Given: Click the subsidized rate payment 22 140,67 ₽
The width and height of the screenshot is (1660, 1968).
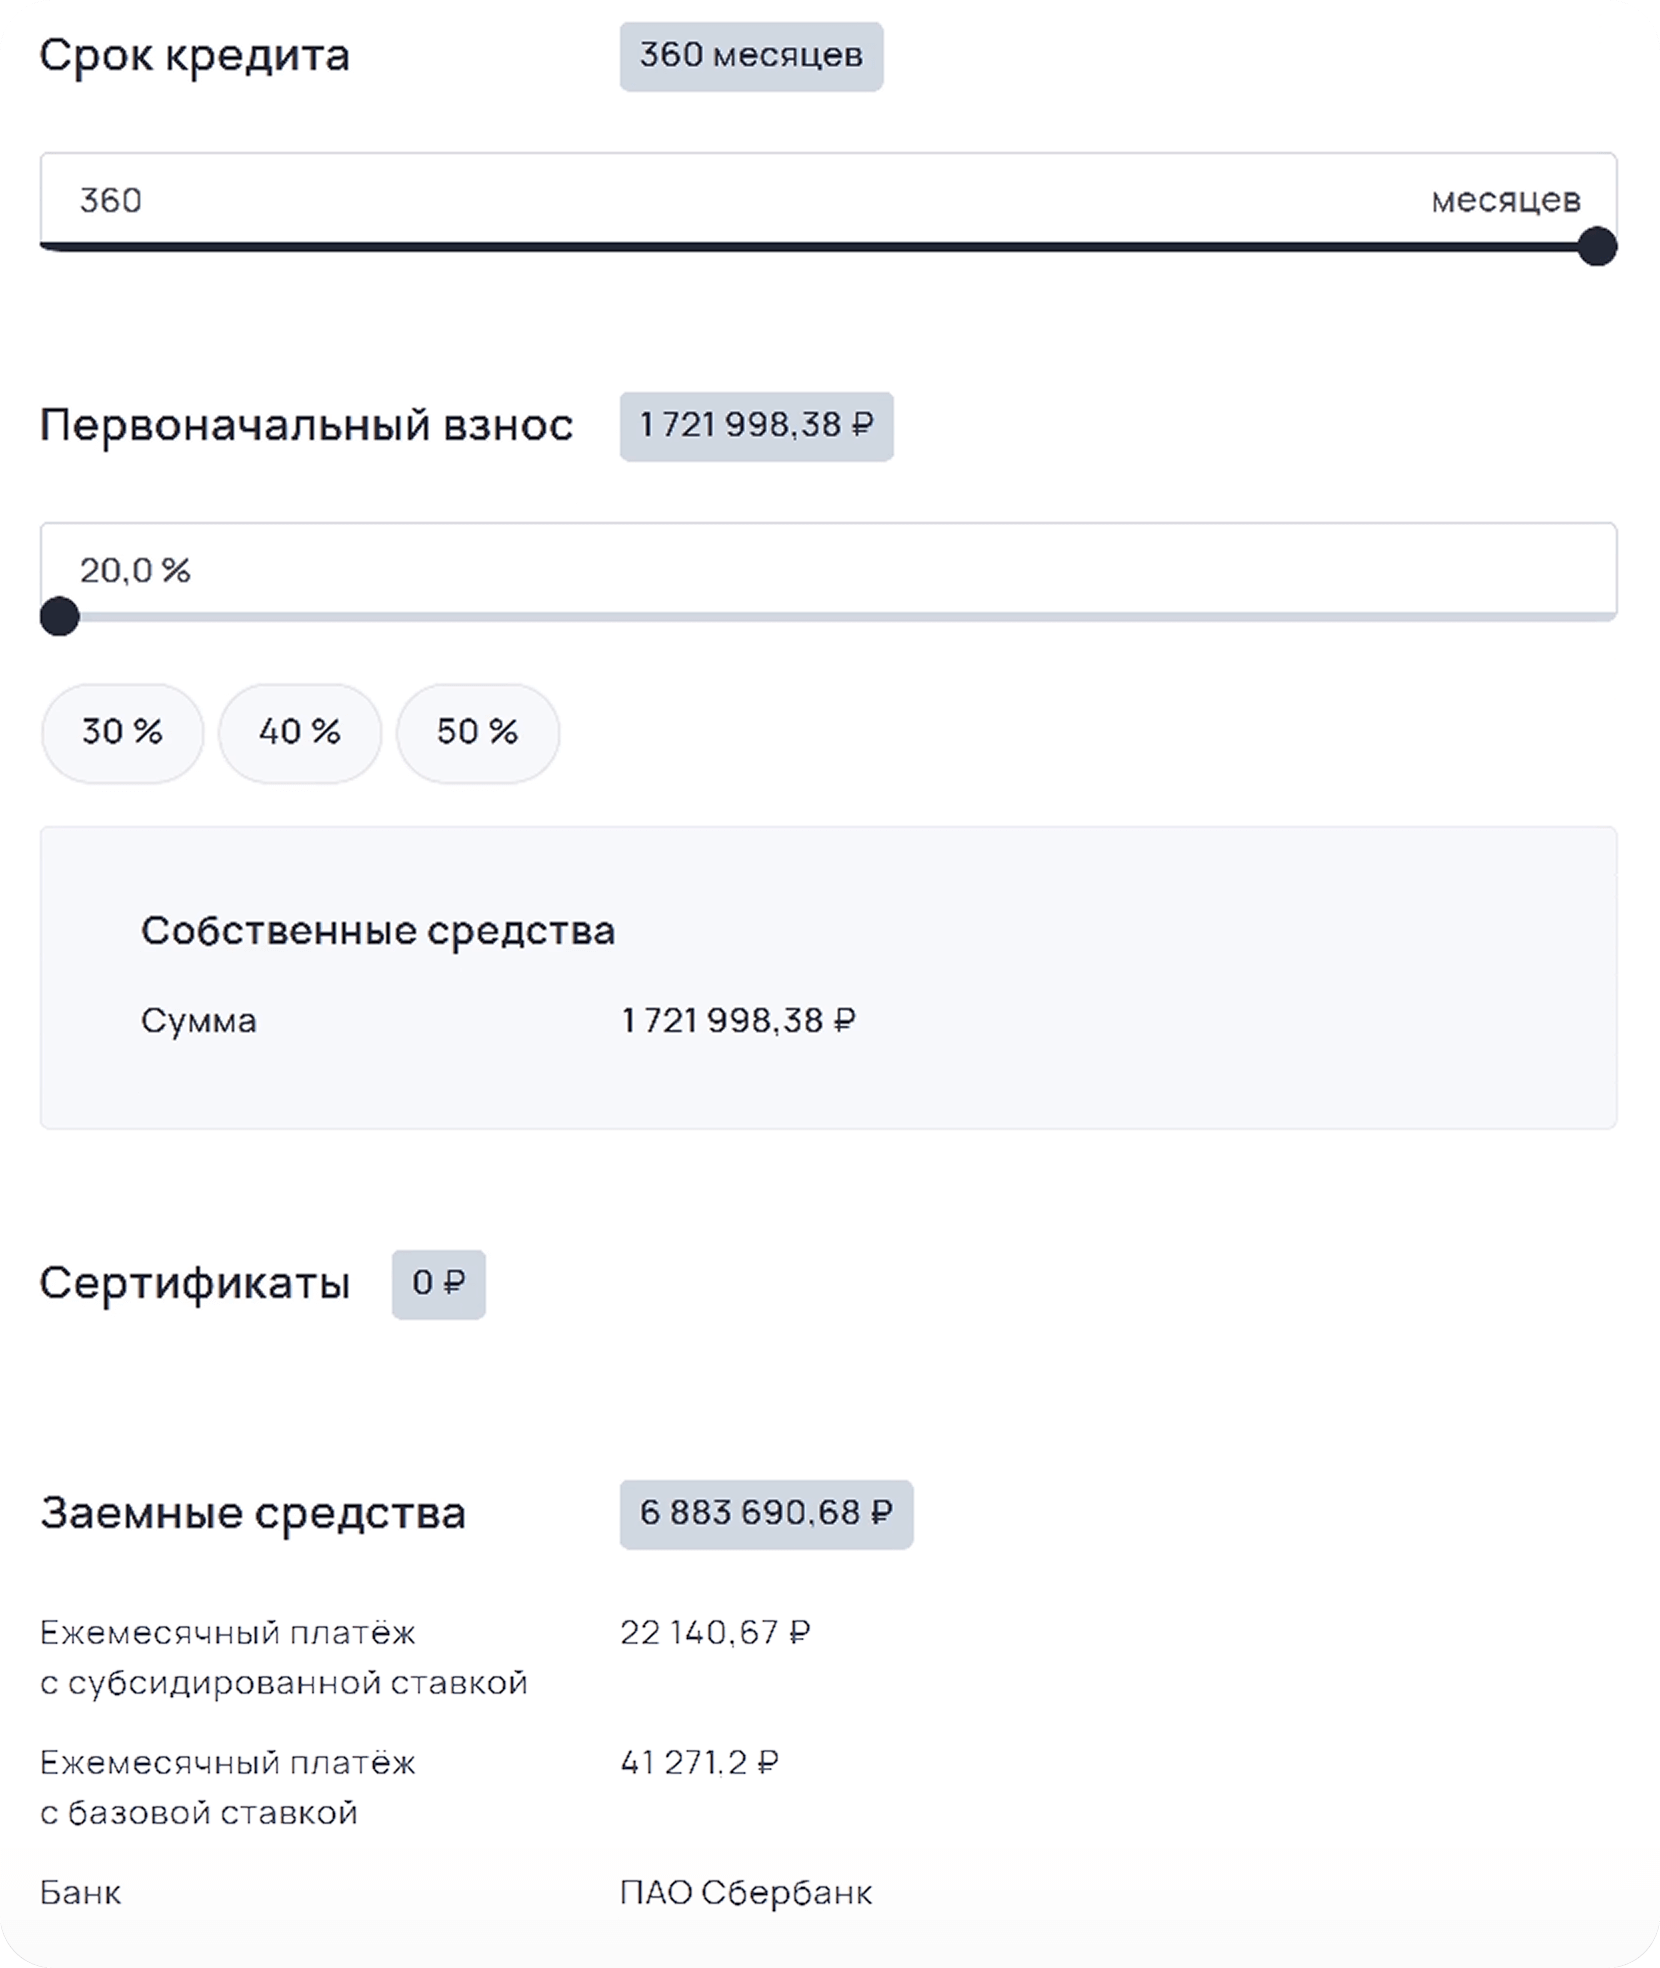Looking at the screenshot, I should 715,1633.
